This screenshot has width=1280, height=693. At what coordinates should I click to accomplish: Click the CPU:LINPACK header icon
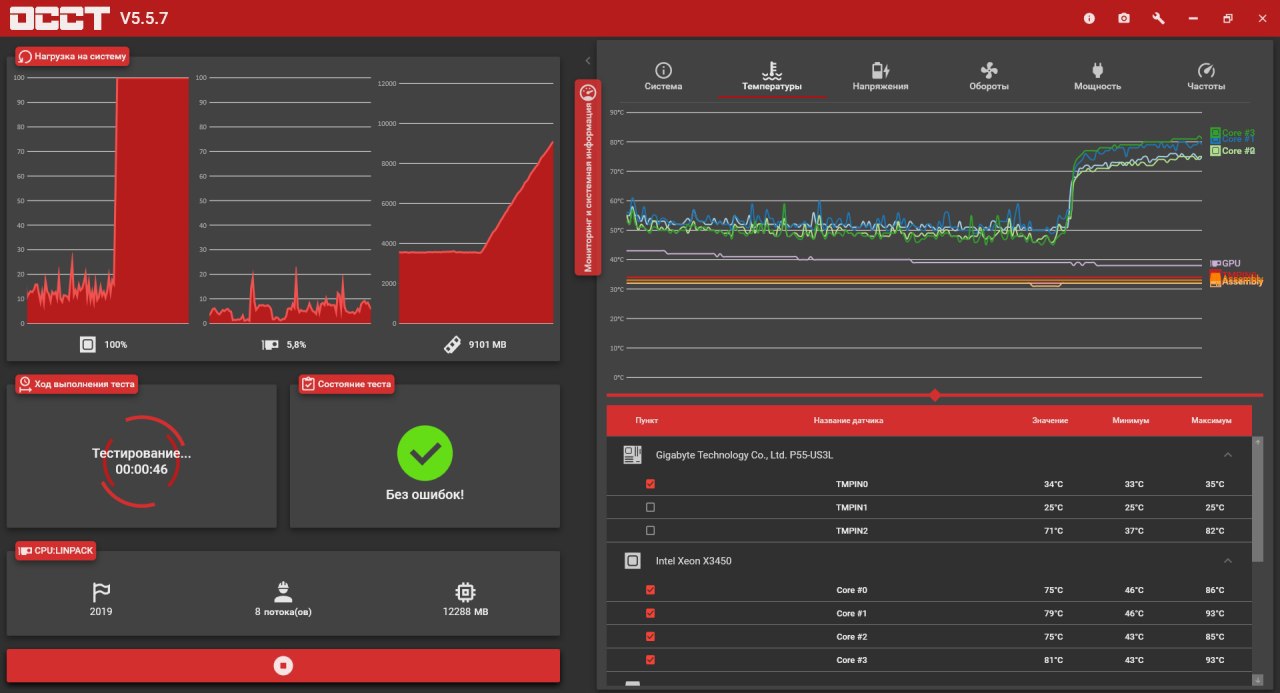pos(25,550)
